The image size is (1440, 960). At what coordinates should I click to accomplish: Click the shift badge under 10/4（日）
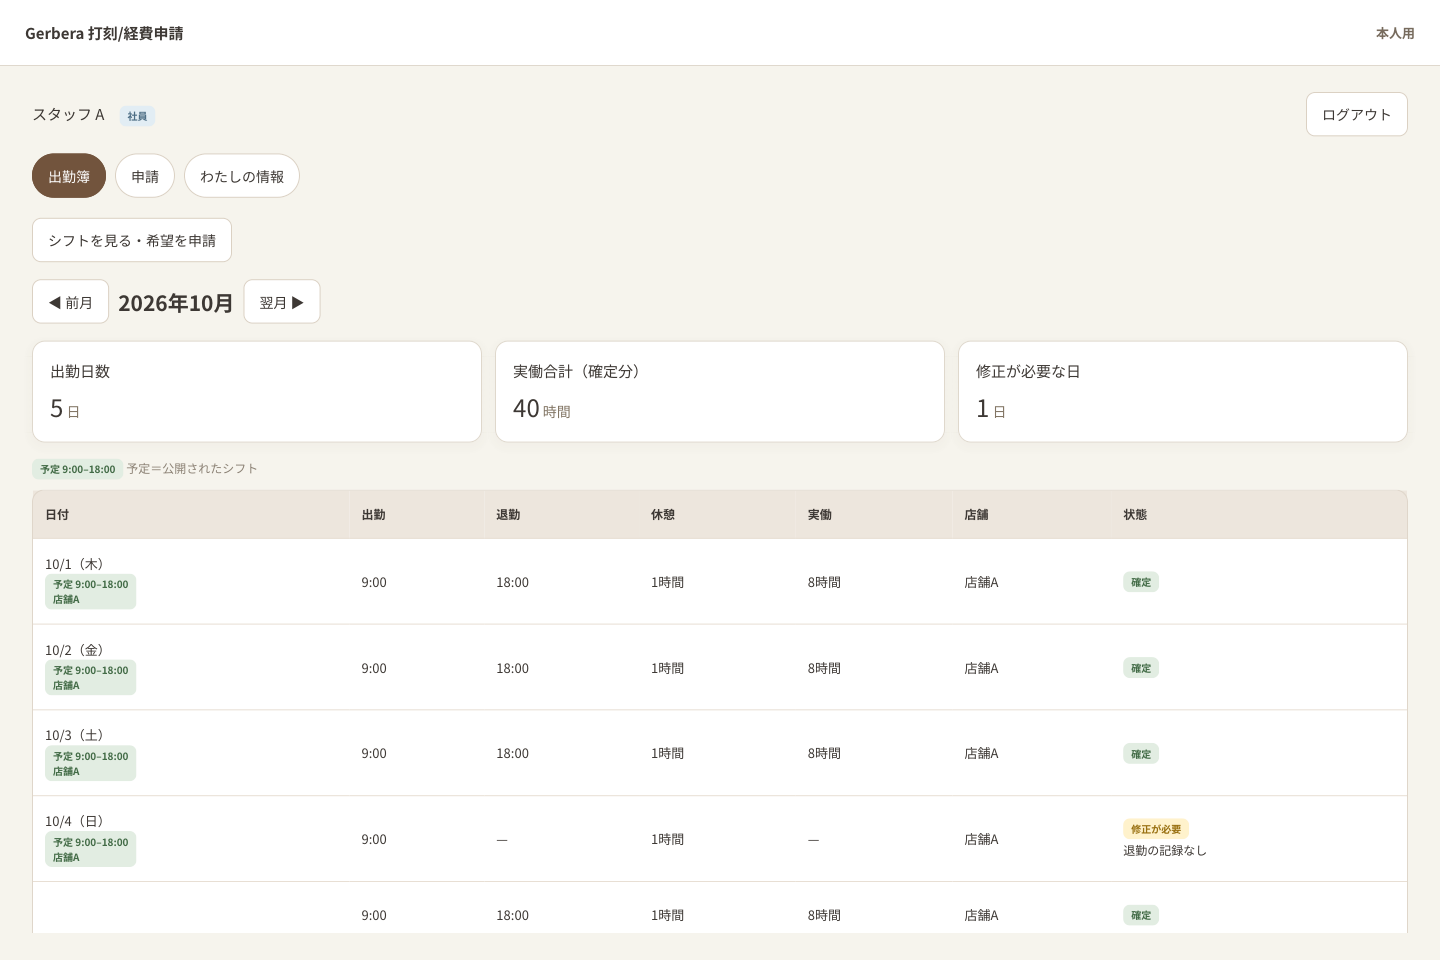tap(90, 850)
